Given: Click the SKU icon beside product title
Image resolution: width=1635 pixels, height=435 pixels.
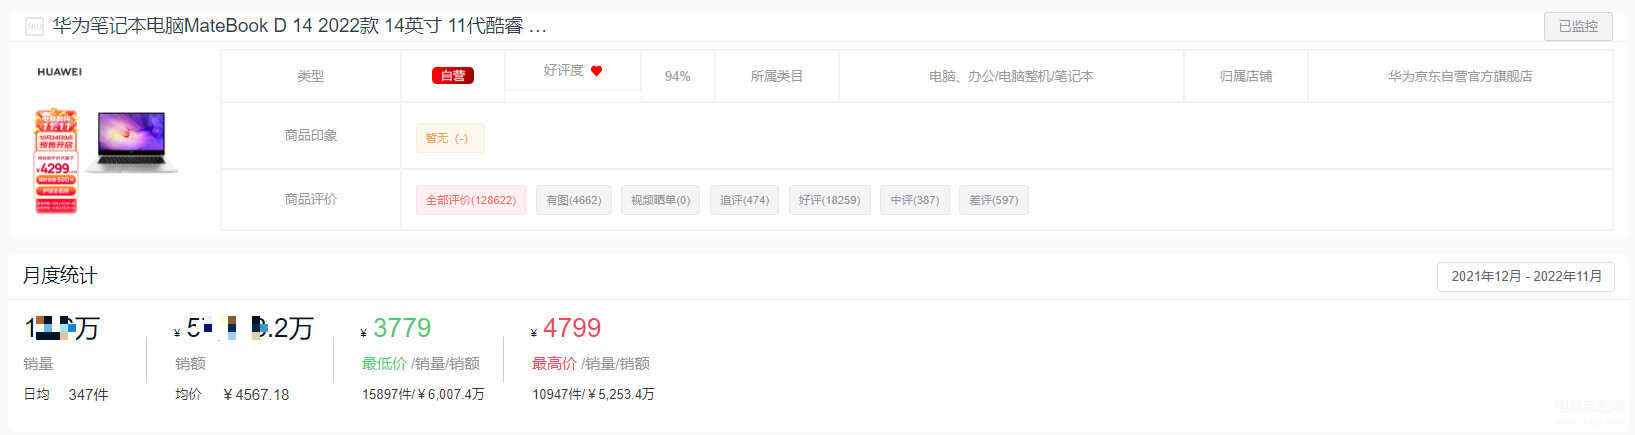Looking at the screenshot, I should click(34, 26).
